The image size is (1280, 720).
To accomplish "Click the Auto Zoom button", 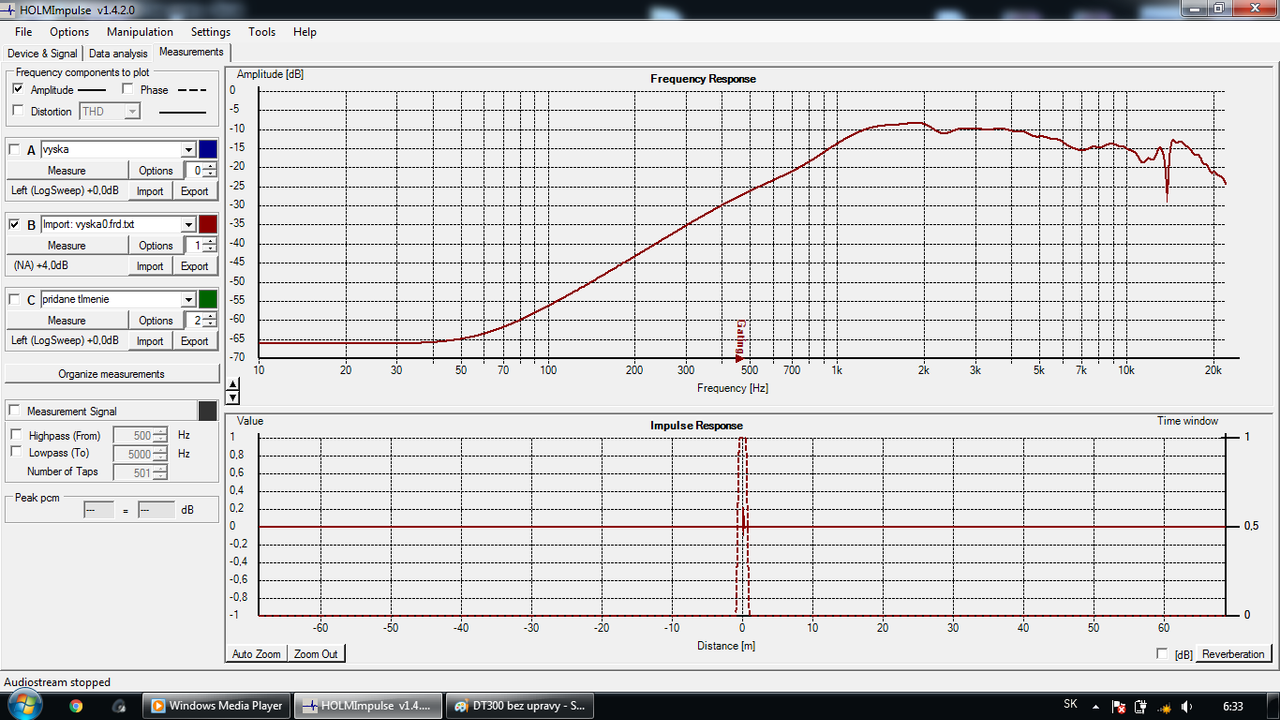I will click(257, 654).
